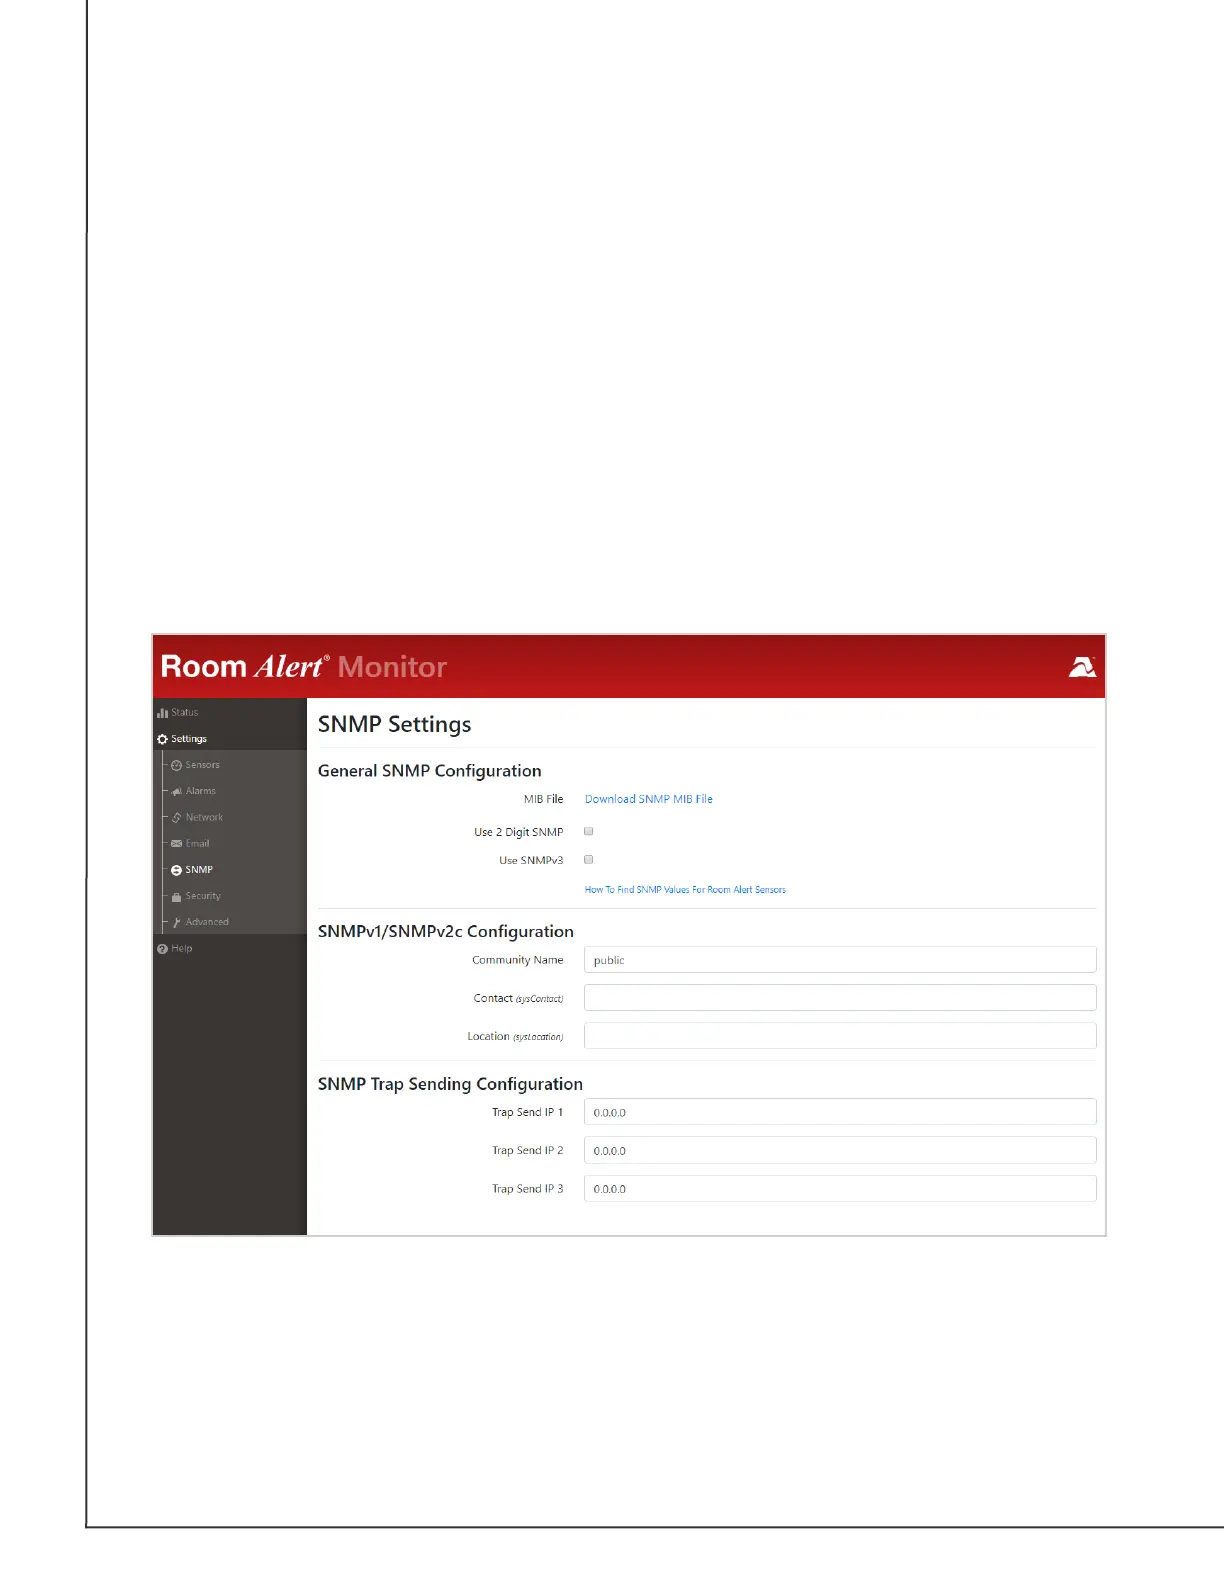Click the AVTECH logo icon in header

coord(1082,667)
